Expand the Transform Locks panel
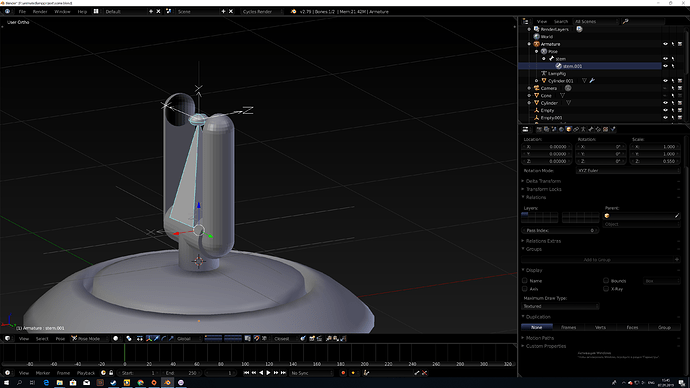Screen dimensions: 690x388 (x=543, y=189)
